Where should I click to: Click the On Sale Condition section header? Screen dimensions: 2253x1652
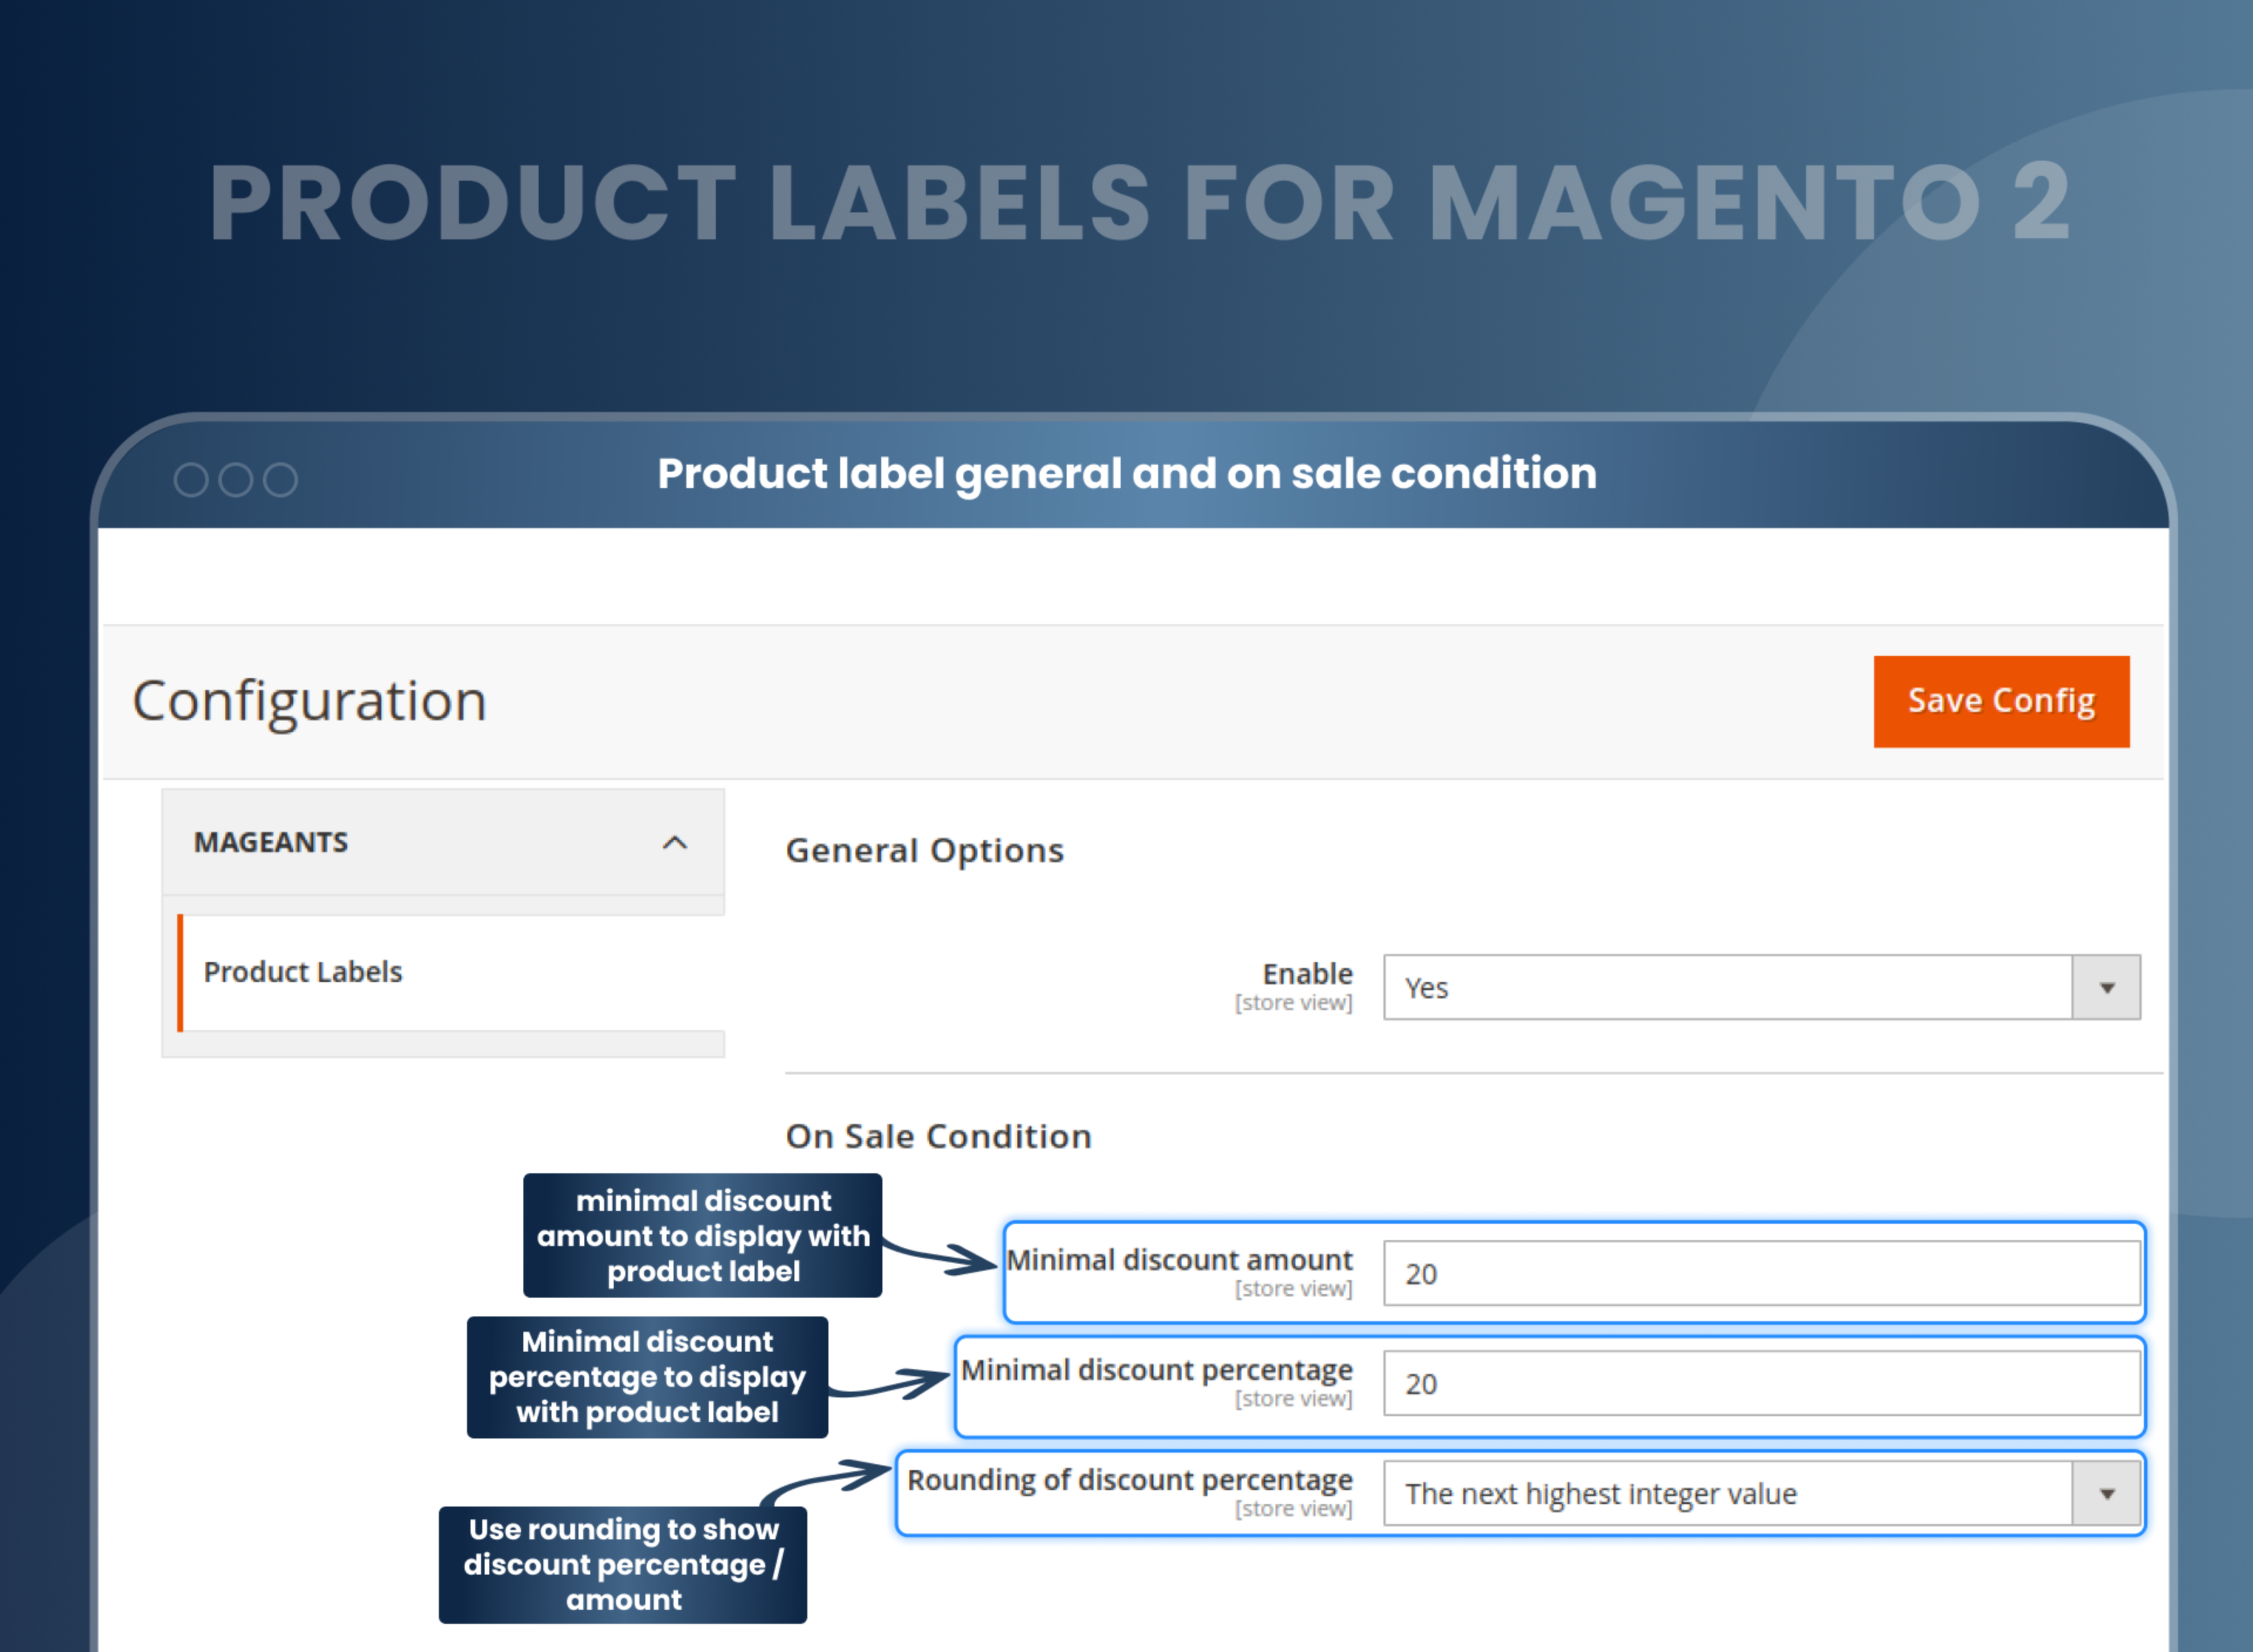point(938,1136)
